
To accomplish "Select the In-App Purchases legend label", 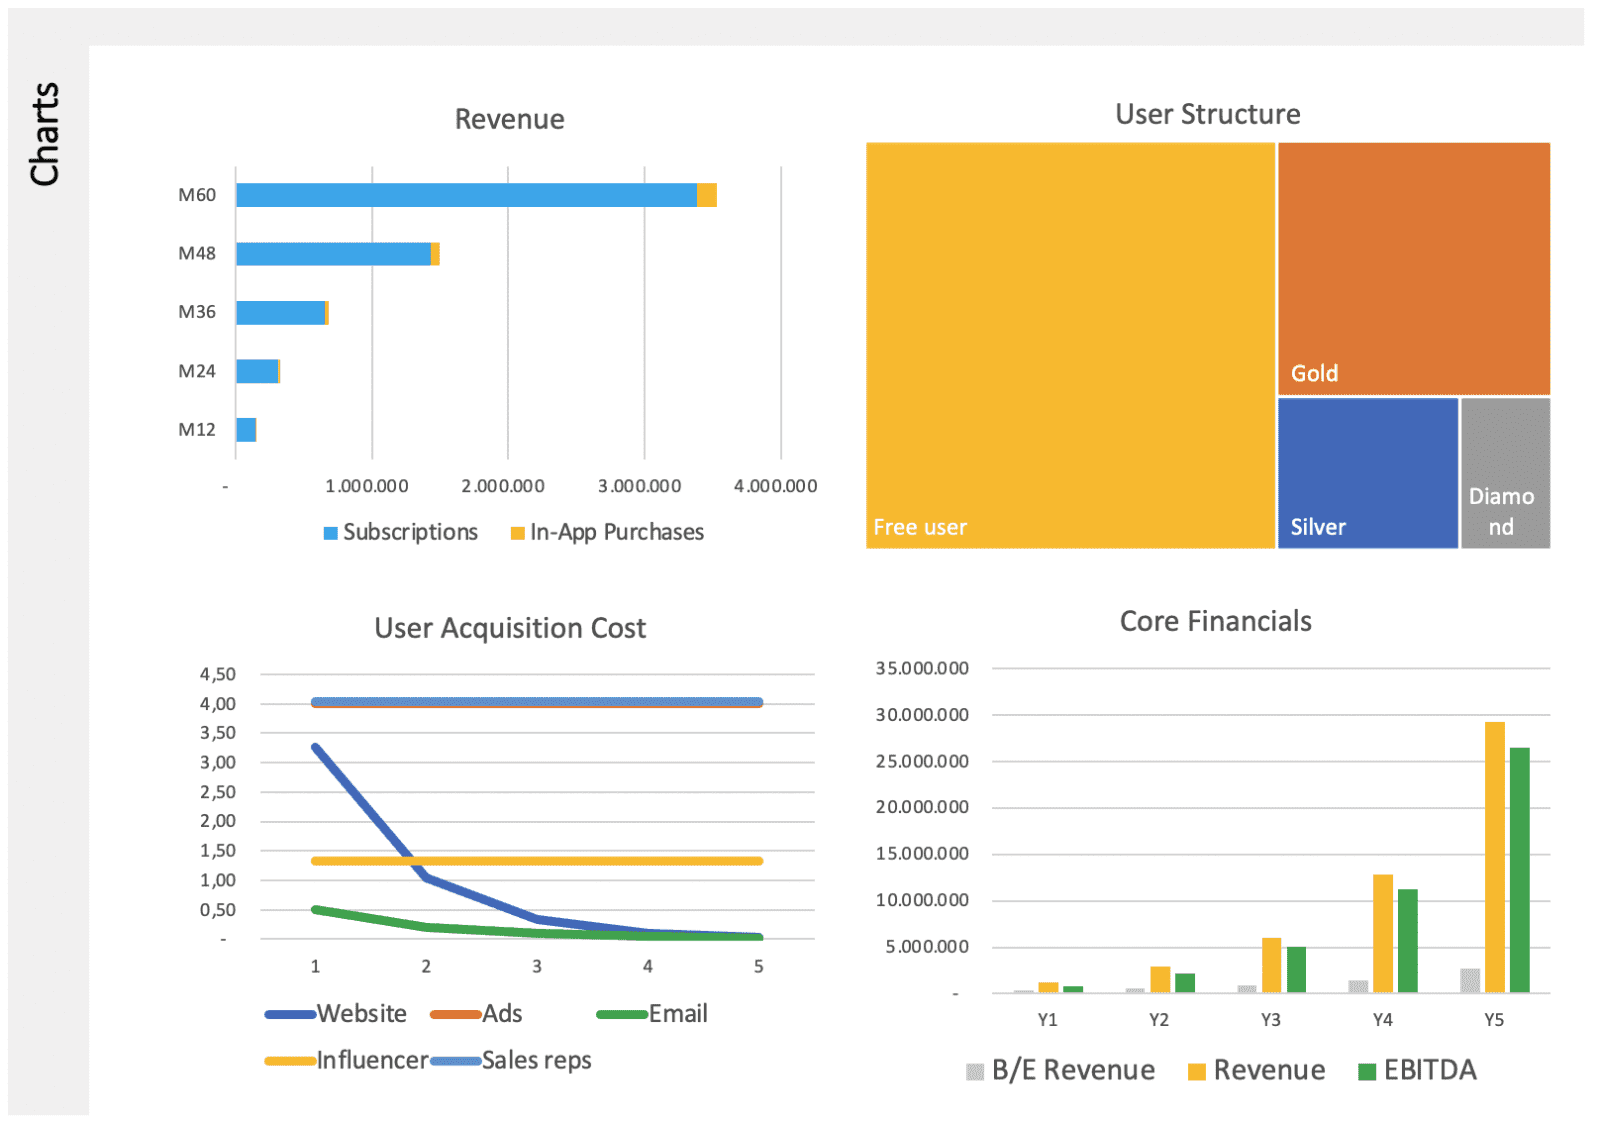I will (617, 532).
